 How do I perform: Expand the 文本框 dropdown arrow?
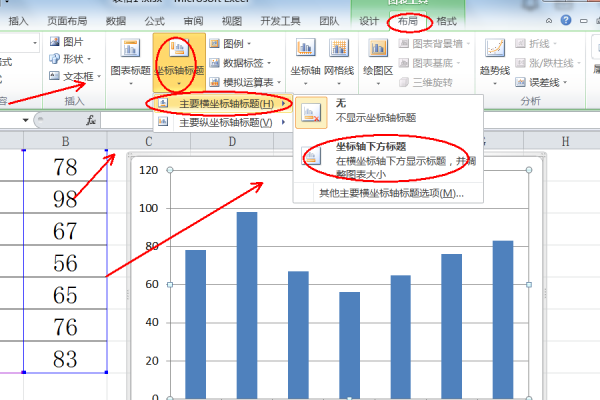(x=99, y=77)
